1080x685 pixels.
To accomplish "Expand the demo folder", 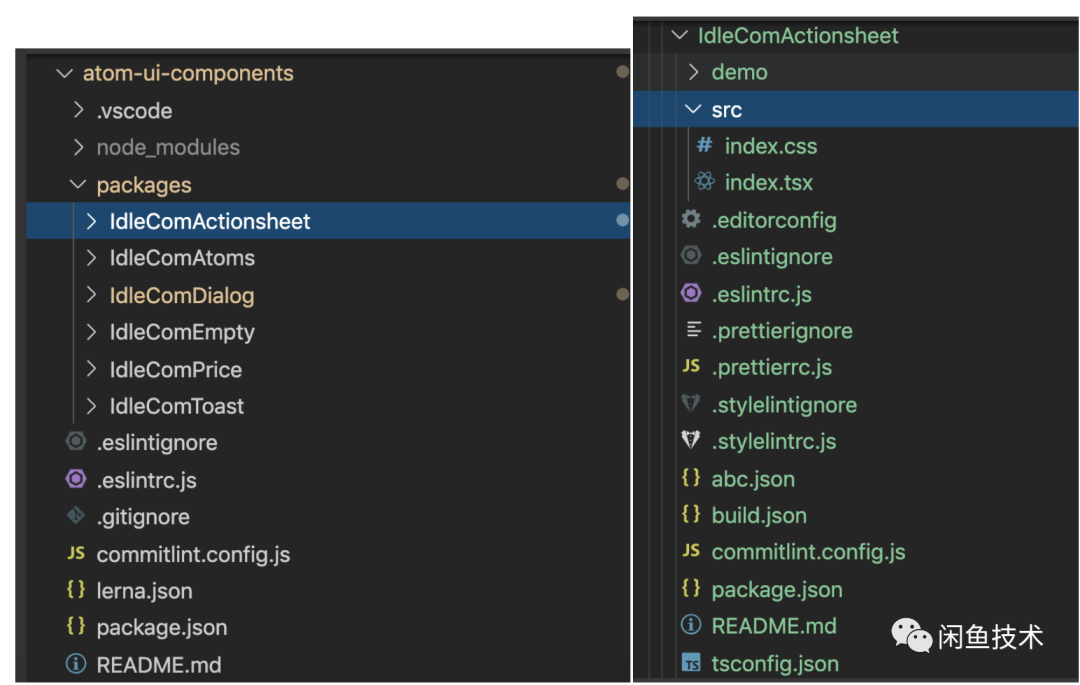I will click(694, 72).
